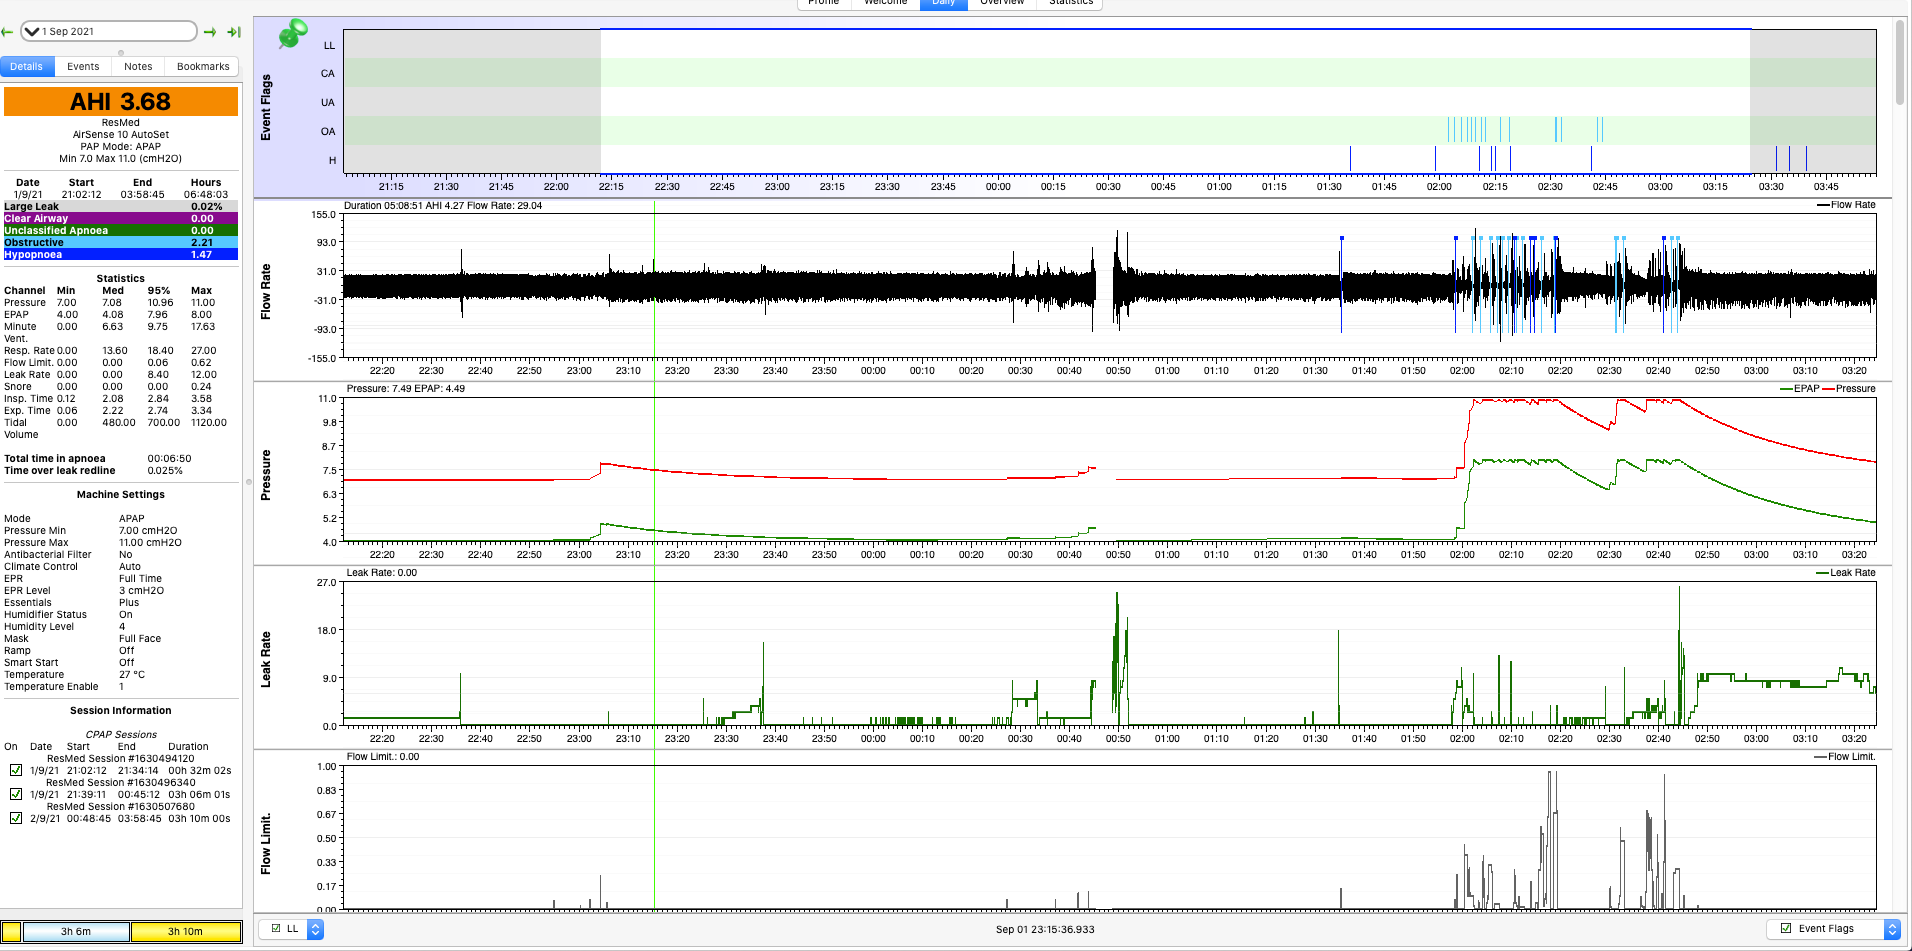The width and height of the screenshot is (1912, 951).
Task: Go to next day with green right arrow
Action: [x=210, y=32]
